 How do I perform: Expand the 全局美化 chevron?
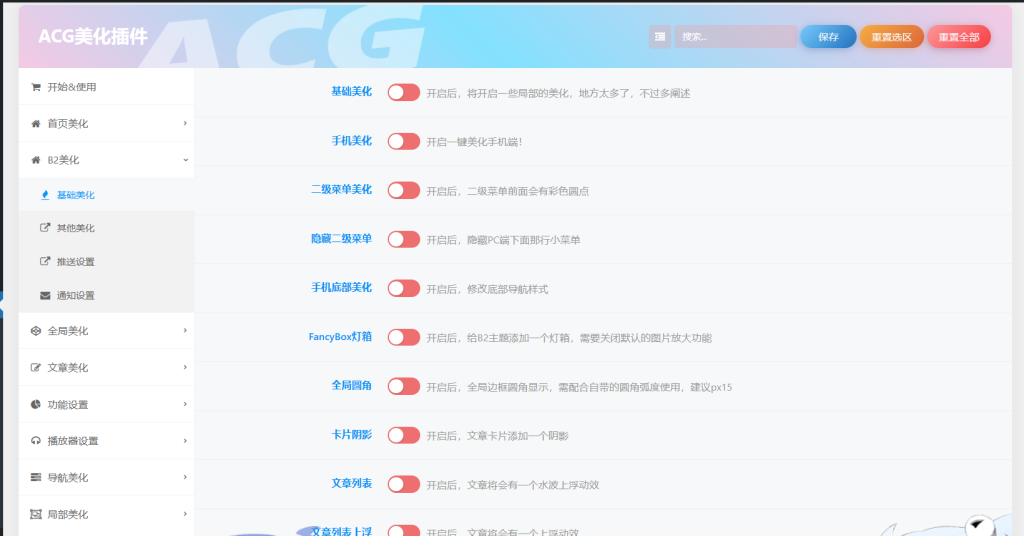185,330
